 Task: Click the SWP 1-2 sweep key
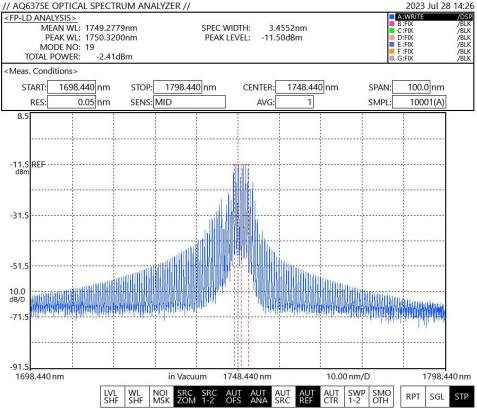pos(356,396)
